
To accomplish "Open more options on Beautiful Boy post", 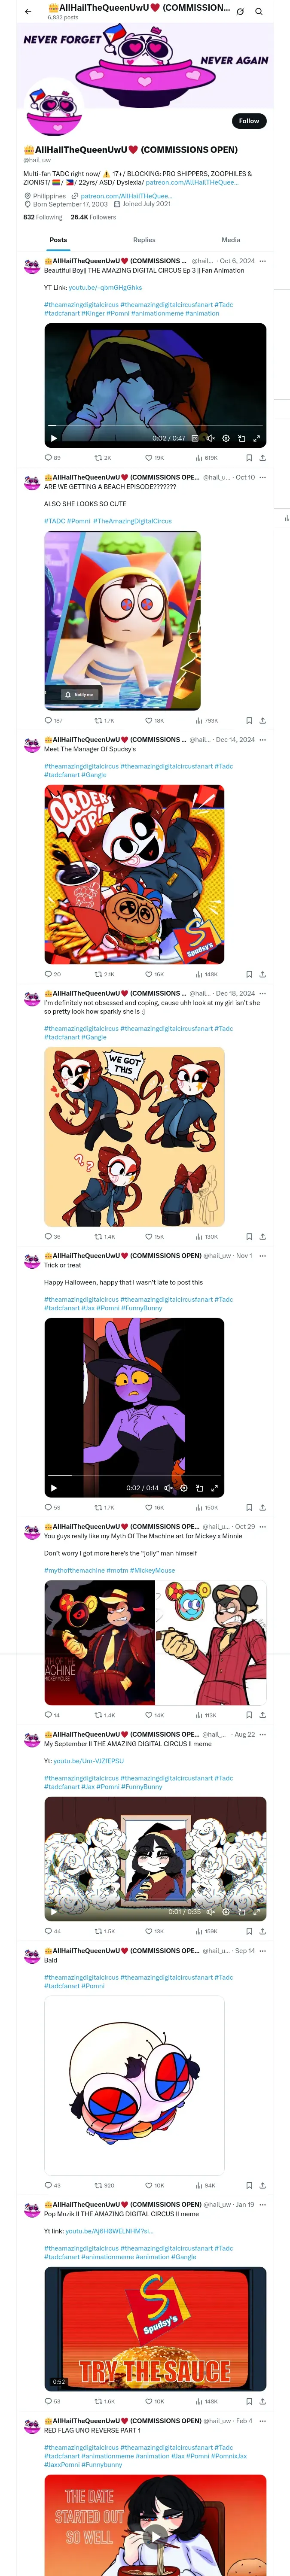I will 263,261.
